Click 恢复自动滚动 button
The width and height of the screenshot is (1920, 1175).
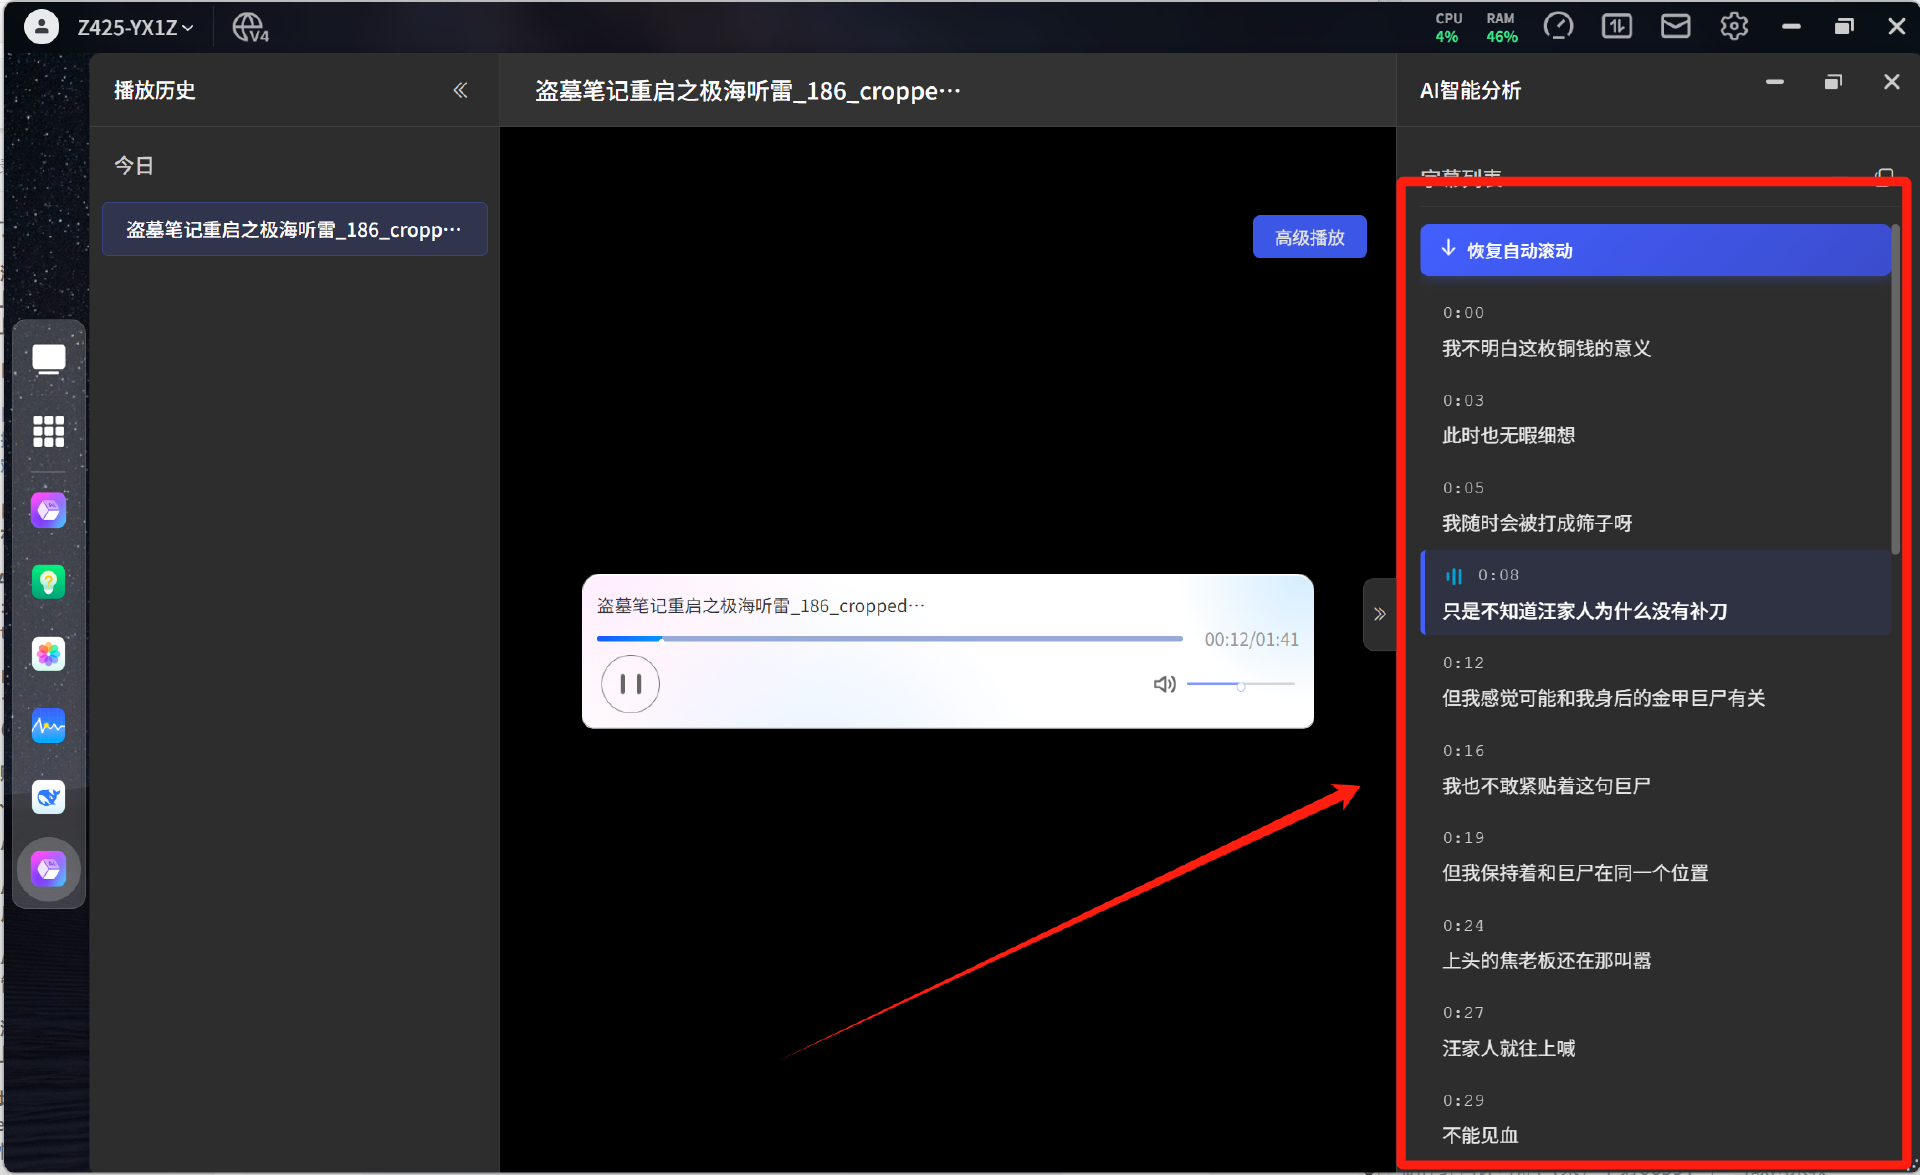click(x=1654, y=250)
